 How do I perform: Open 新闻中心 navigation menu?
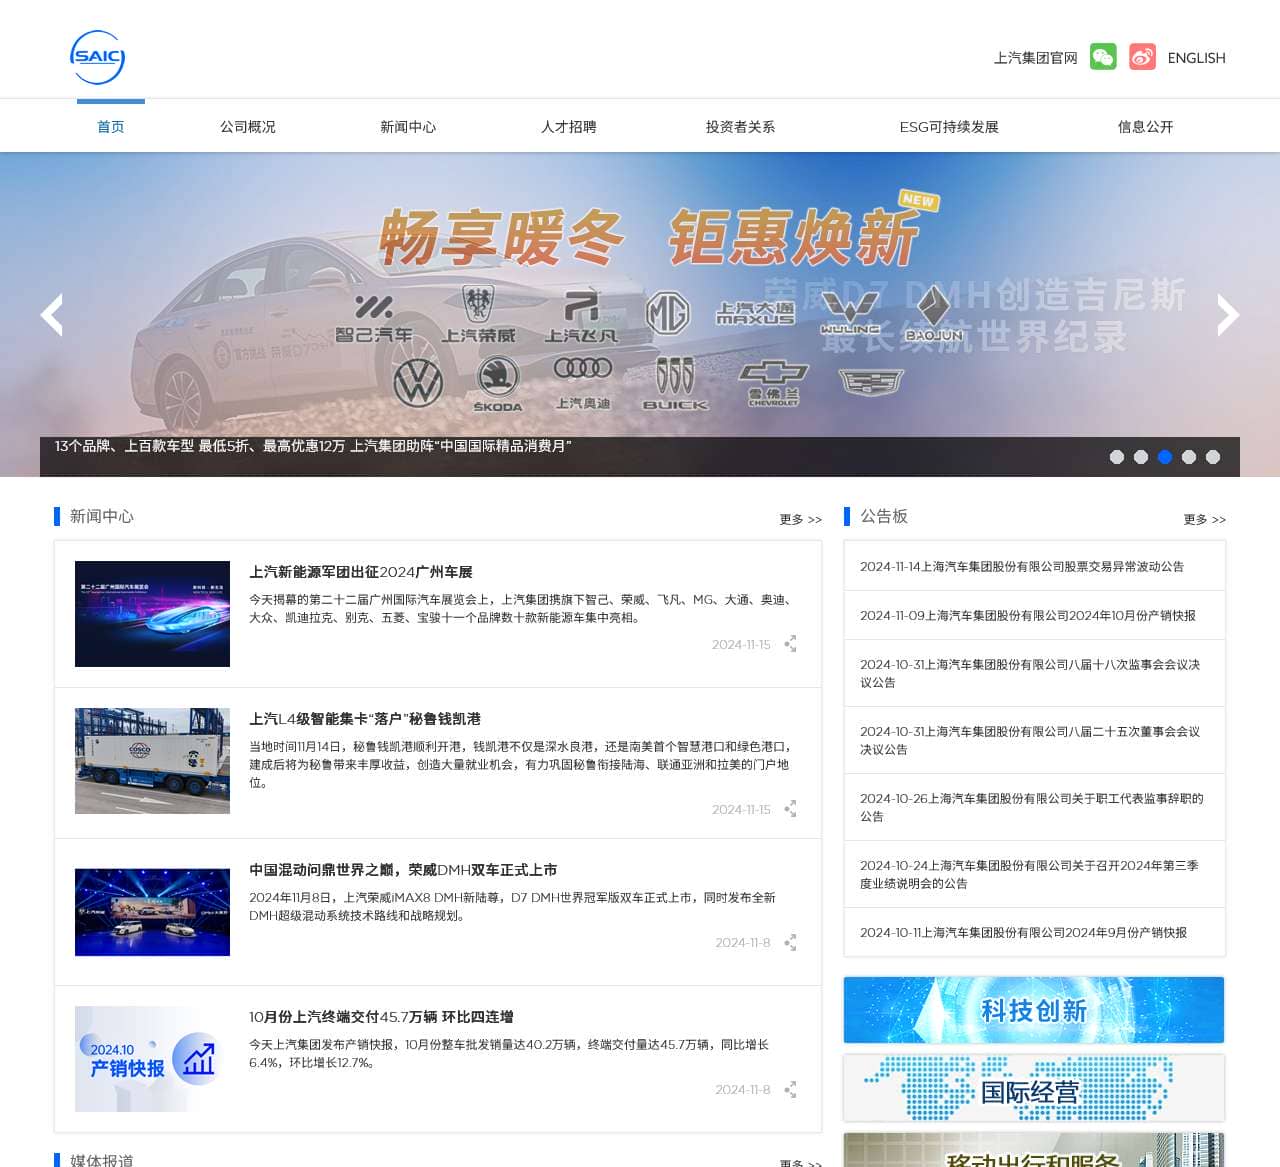[408, 127]
